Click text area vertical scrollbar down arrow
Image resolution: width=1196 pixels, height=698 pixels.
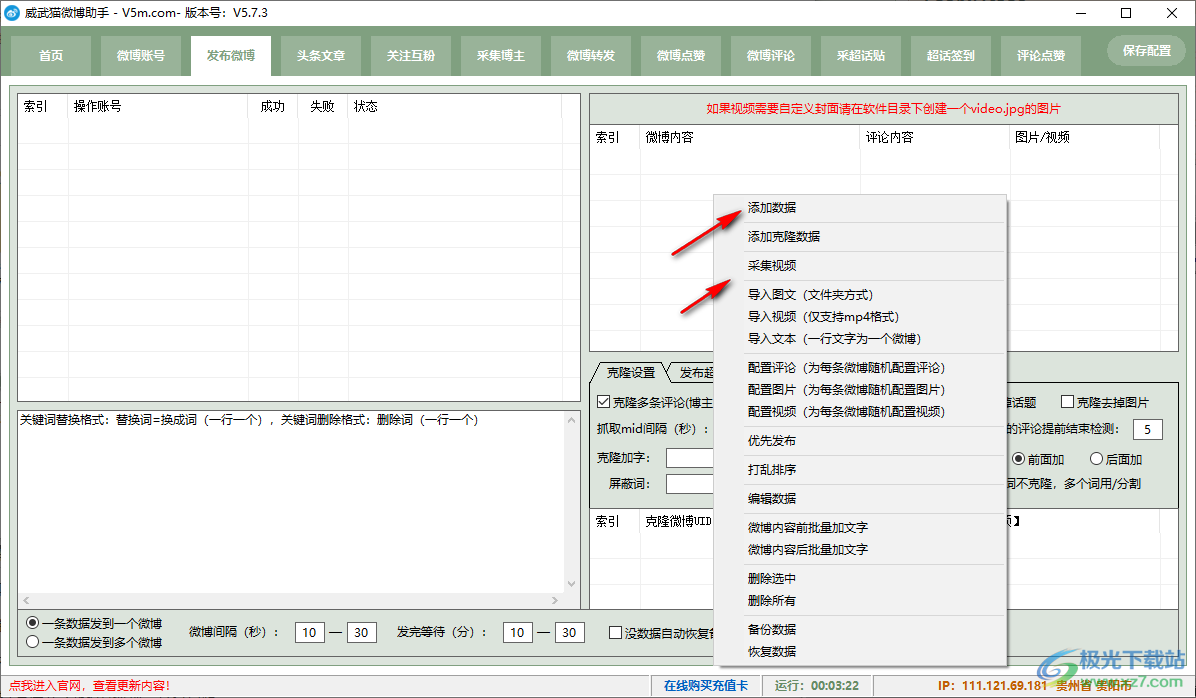tap(571, 584)
